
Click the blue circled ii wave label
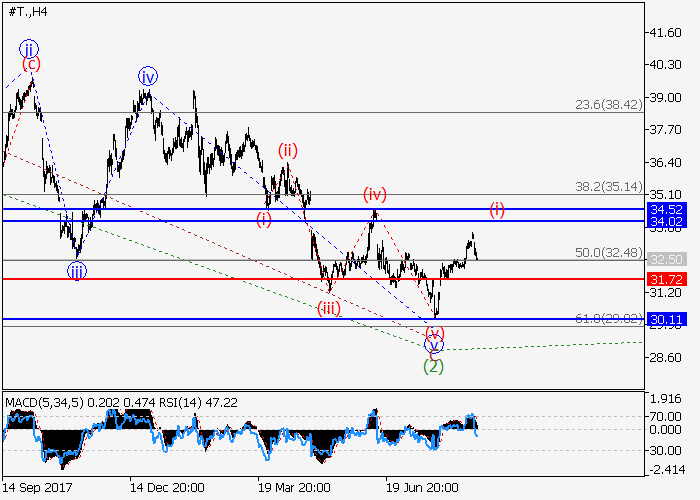pyautogui.click(x=29, y=49)
